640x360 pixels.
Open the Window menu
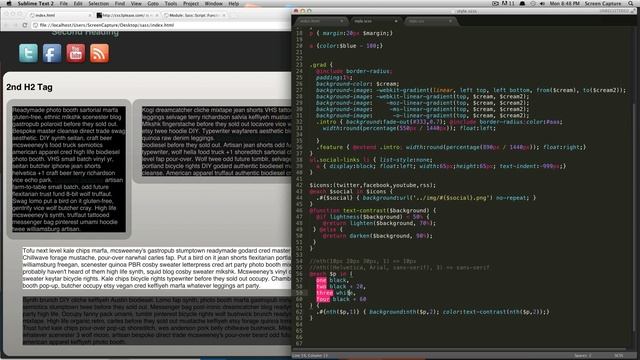213,3
